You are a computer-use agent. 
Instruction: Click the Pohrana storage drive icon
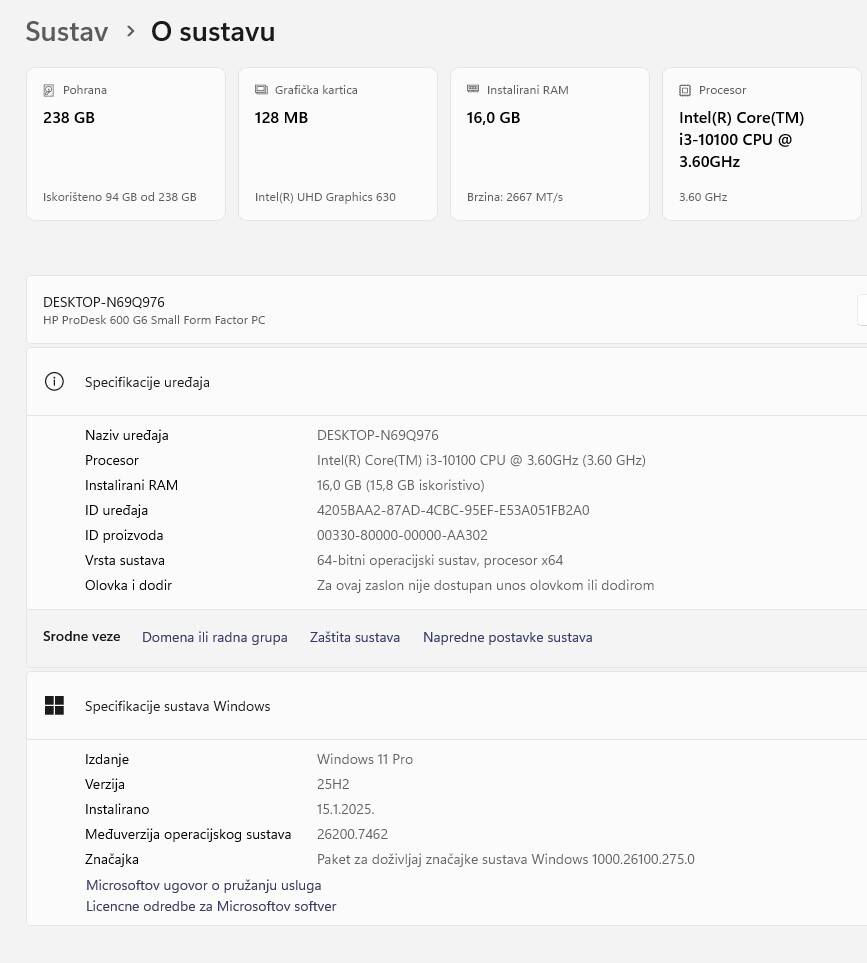pos(49,90)
